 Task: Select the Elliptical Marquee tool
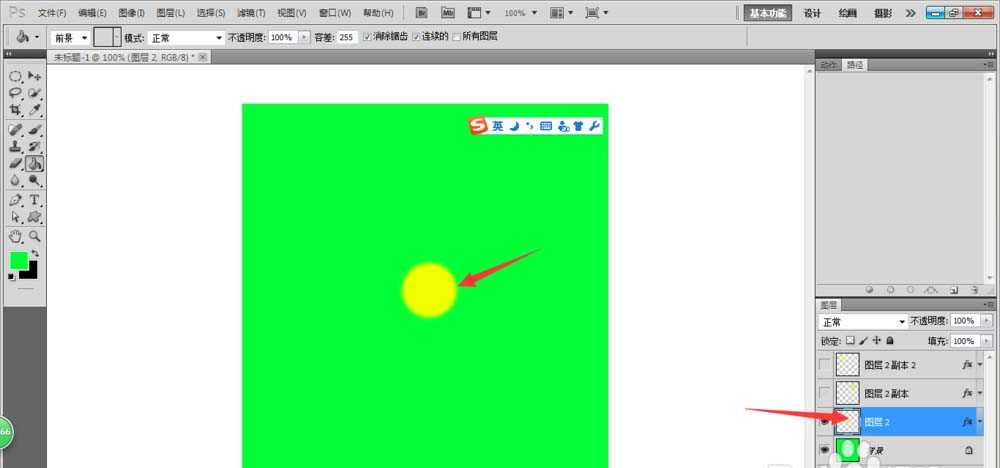pos(15,76)
